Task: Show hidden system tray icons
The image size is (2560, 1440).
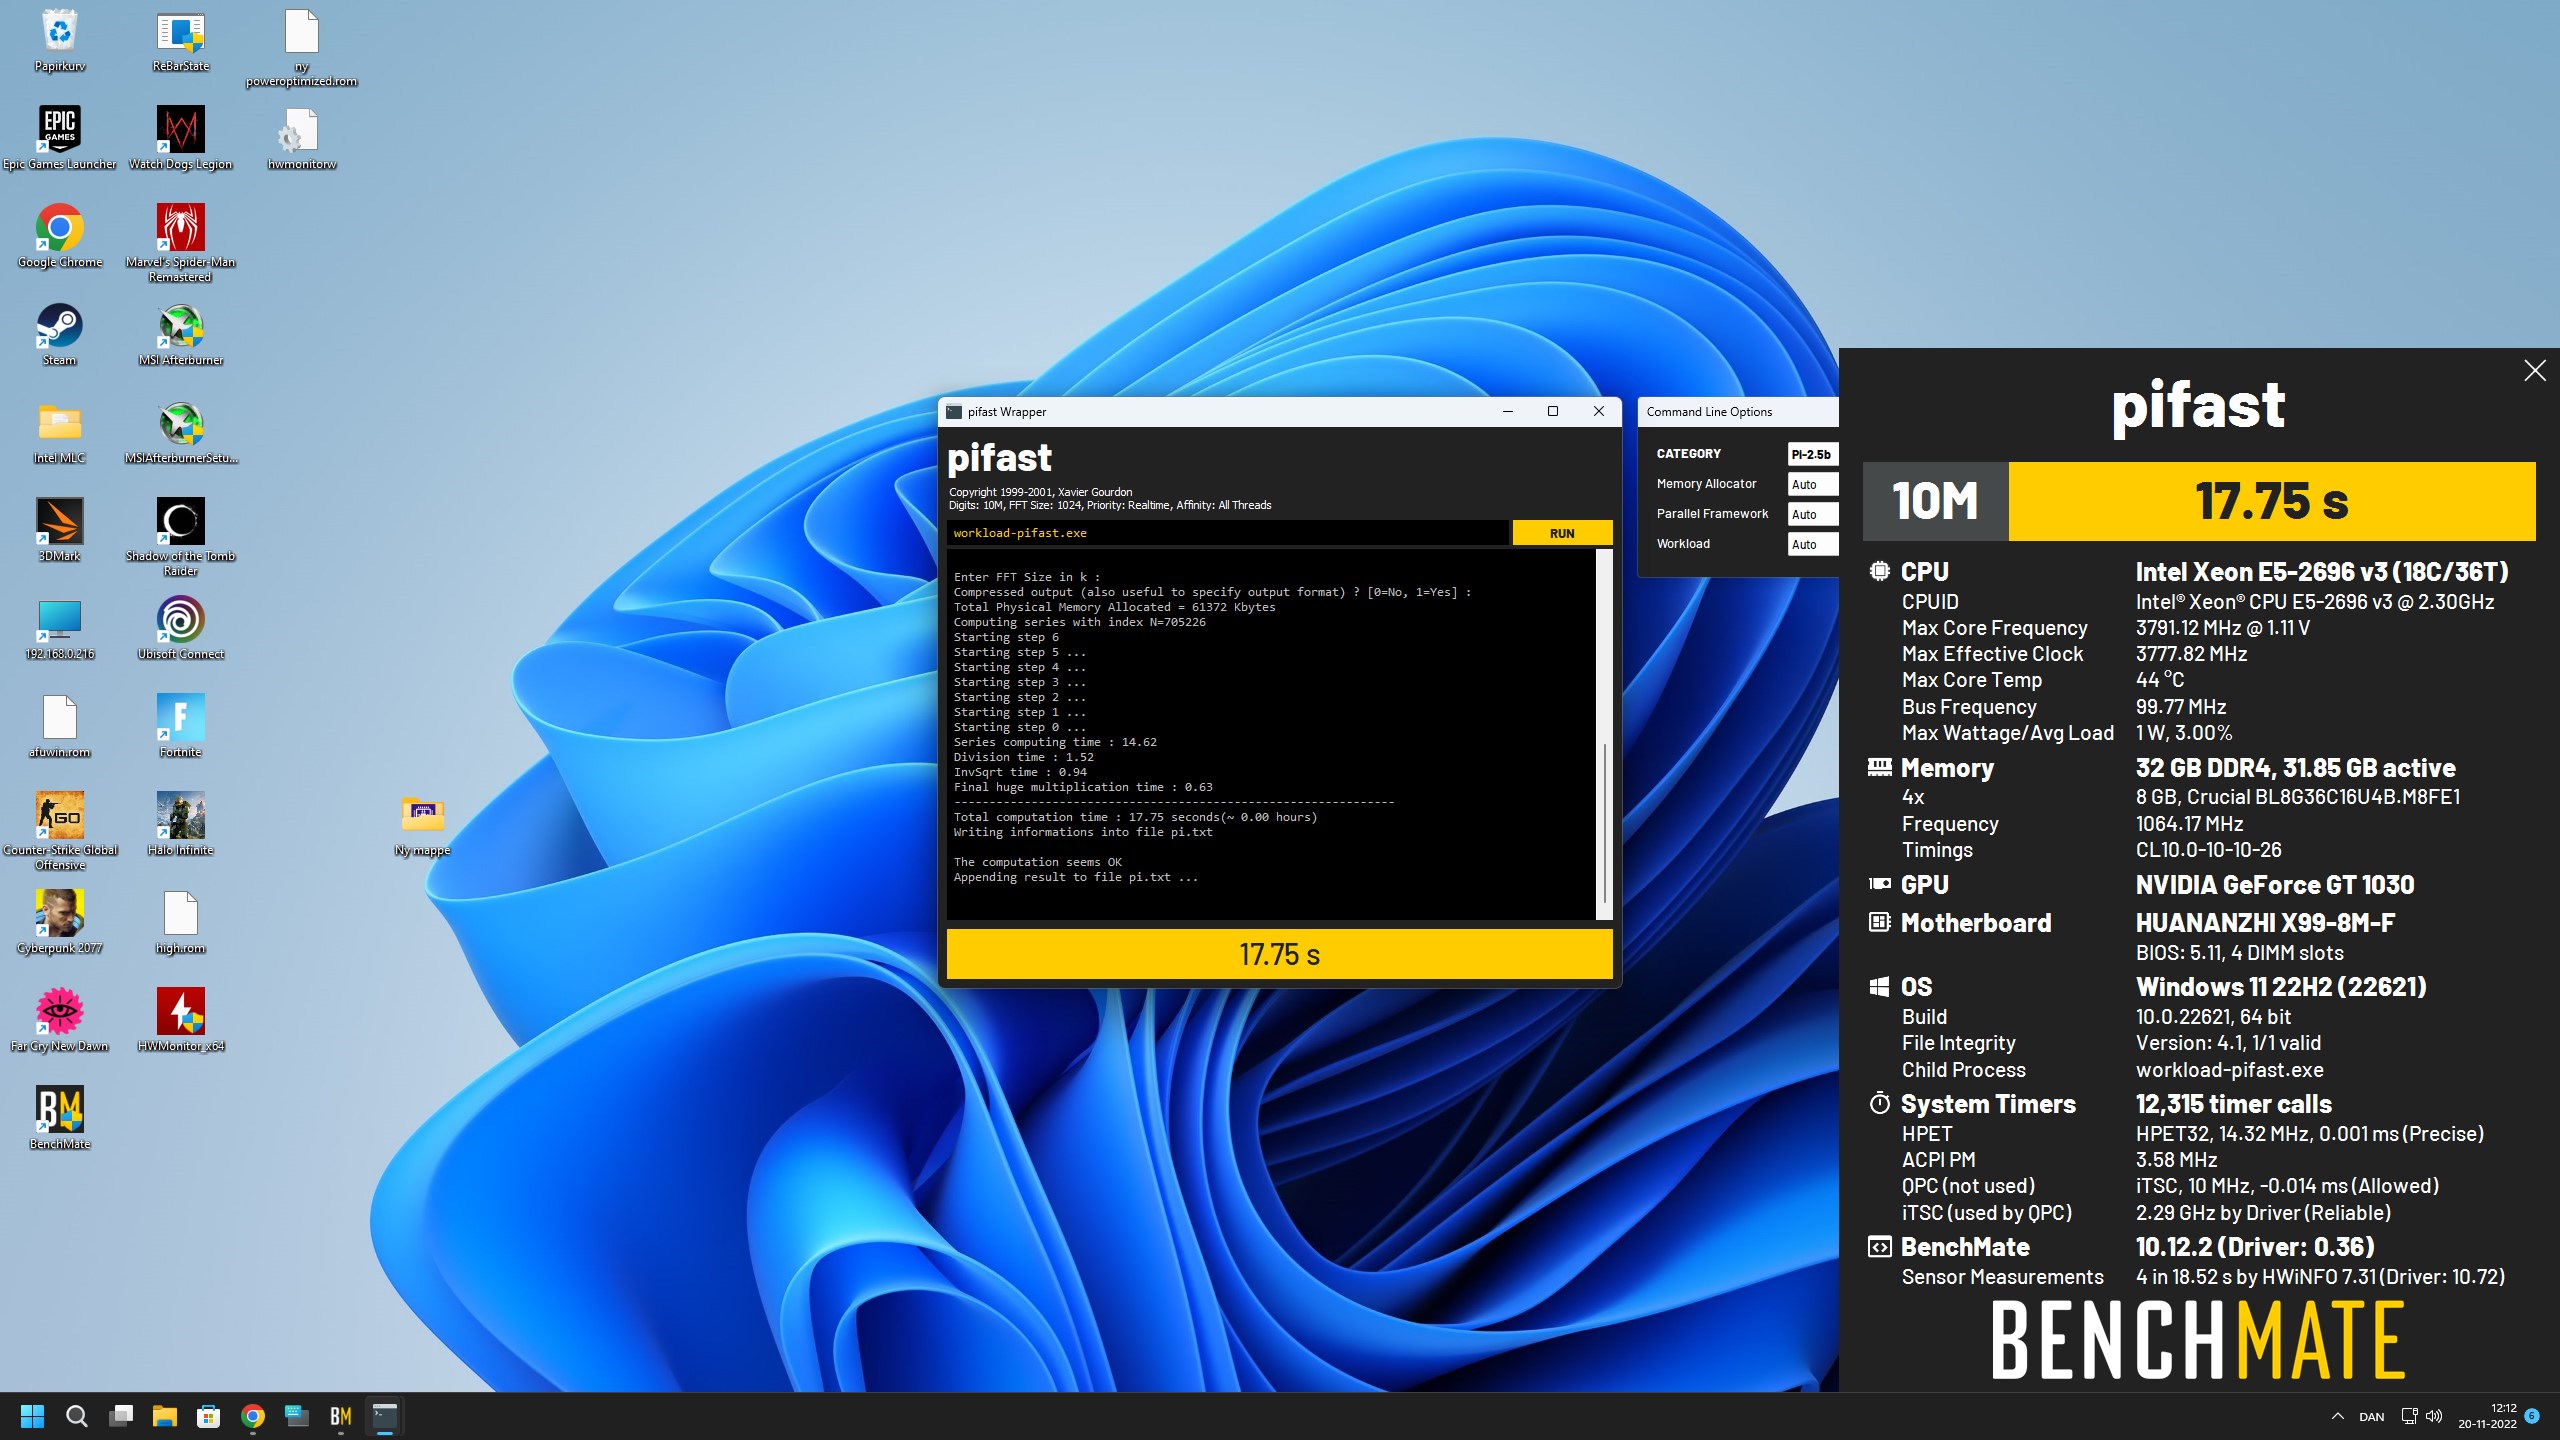Action: click(2337, 1416)
